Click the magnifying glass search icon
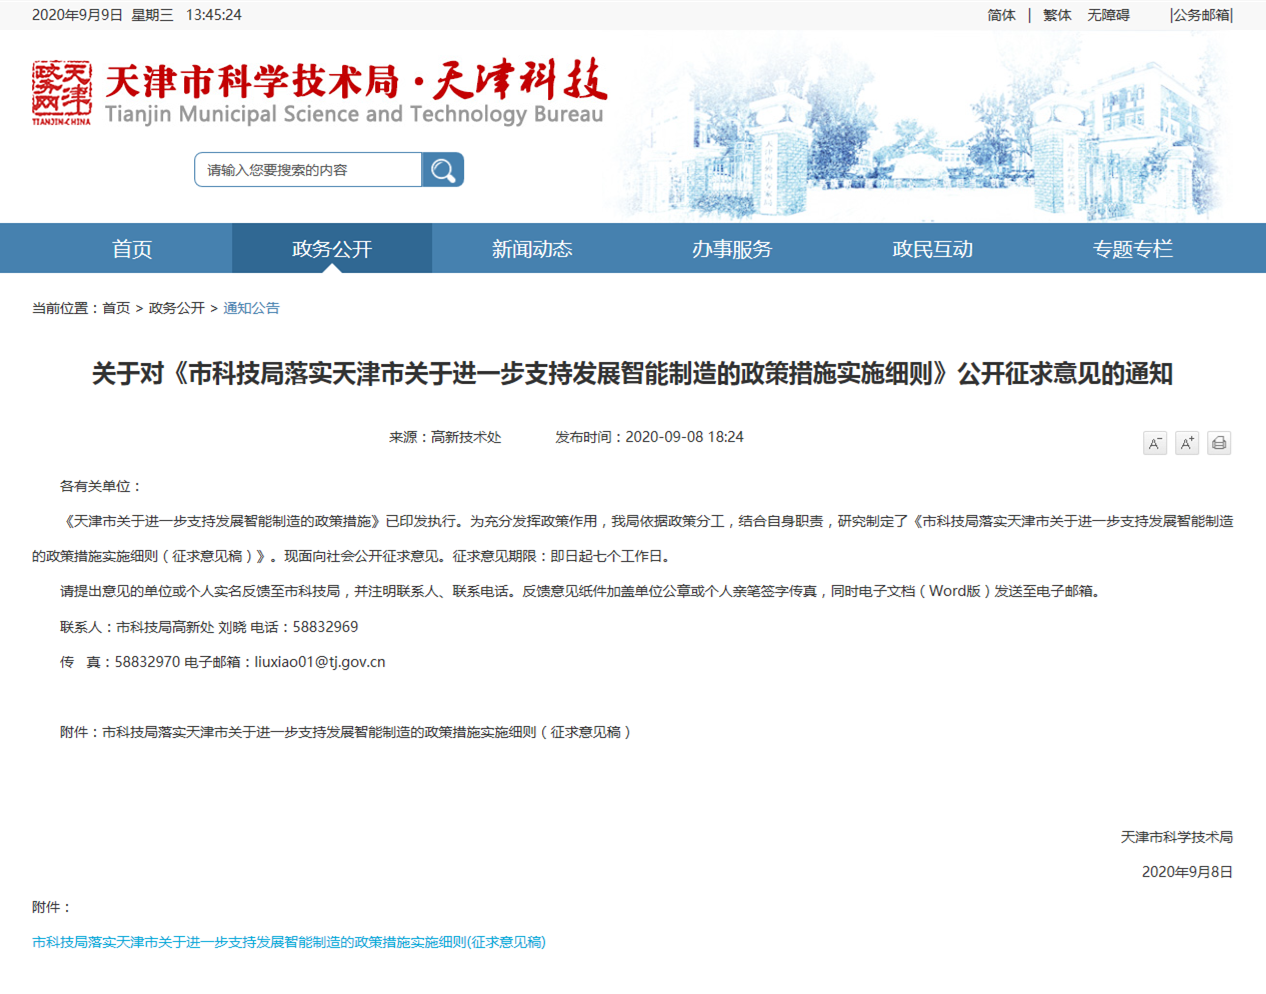 (442, 170)
